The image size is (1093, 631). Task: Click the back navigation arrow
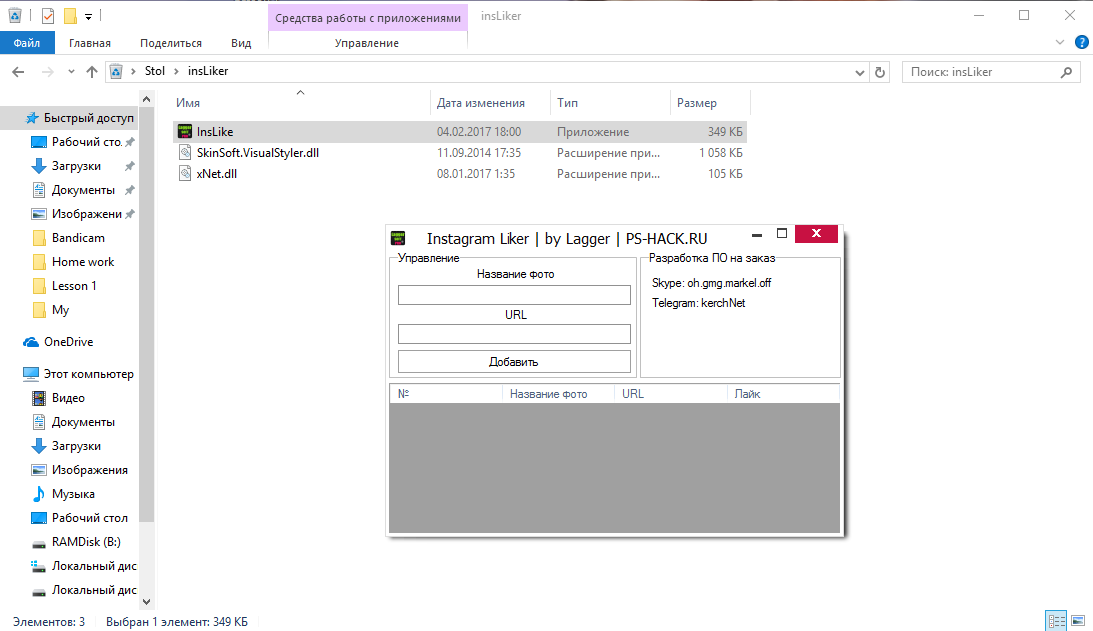(x=18, y=71)
